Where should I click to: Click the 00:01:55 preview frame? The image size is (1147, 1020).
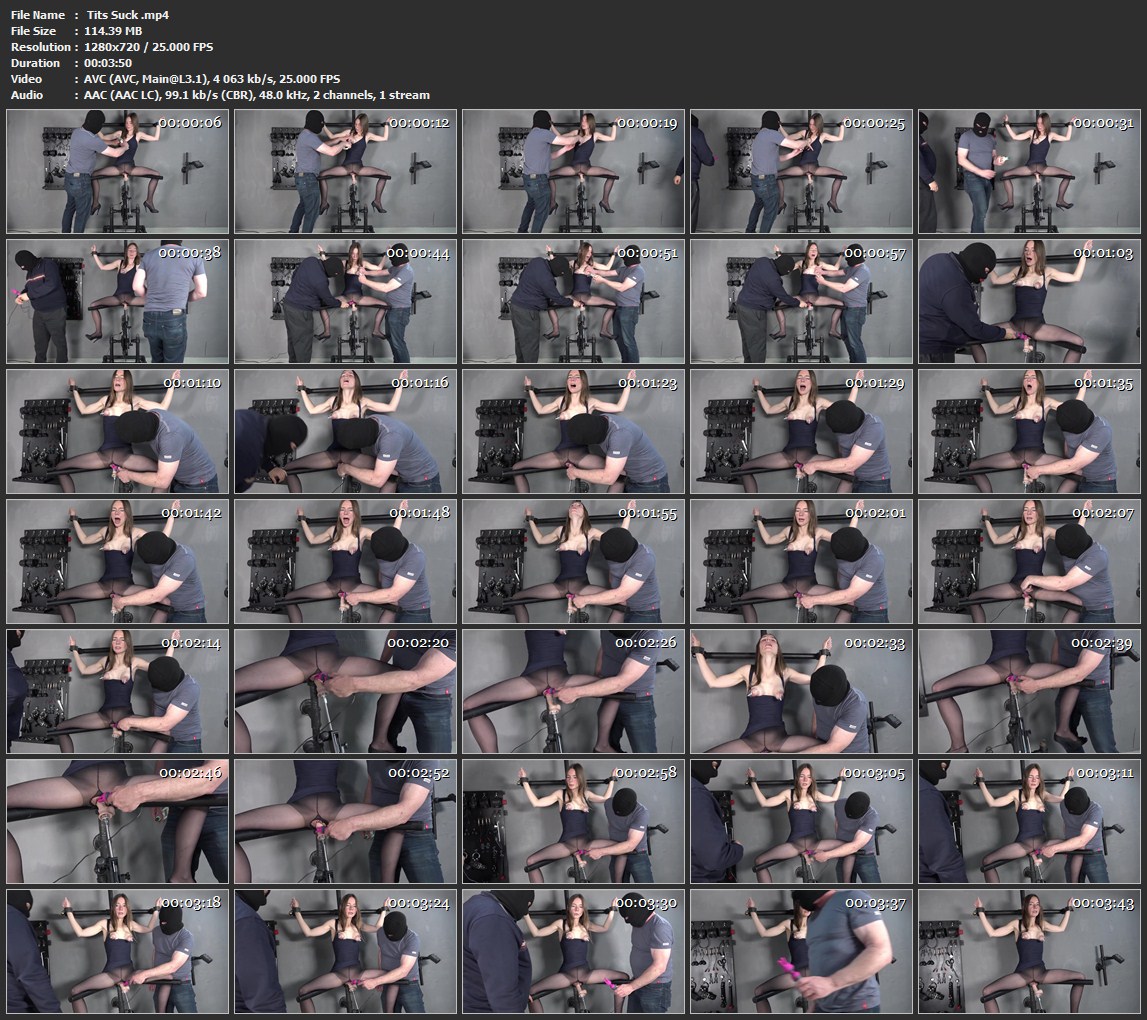tap(574, 561)
